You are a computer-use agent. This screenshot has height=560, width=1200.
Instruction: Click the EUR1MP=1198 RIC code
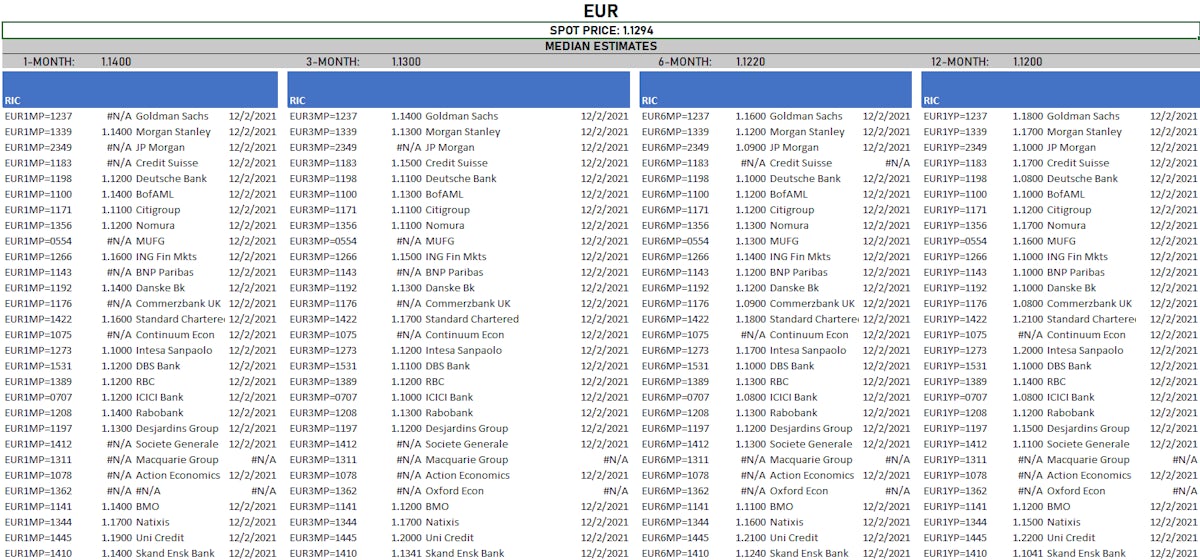tap(38, 179)
